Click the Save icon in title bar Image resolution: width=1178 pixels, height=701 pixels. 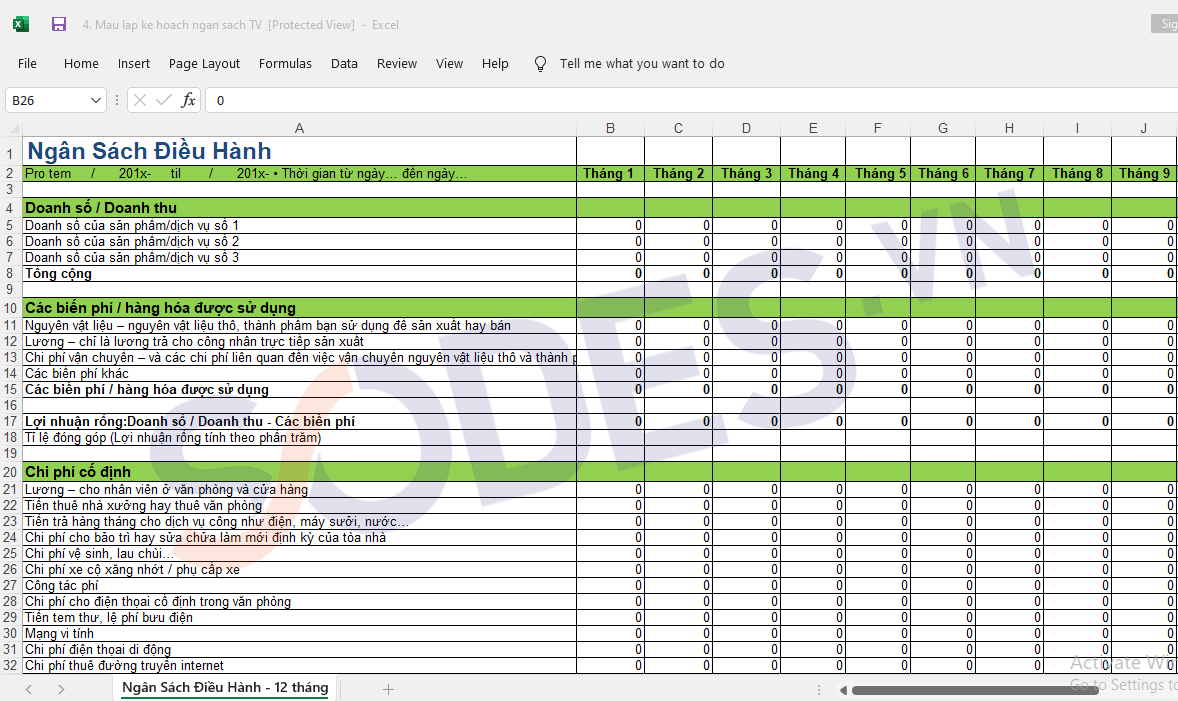tap(59, 24)
